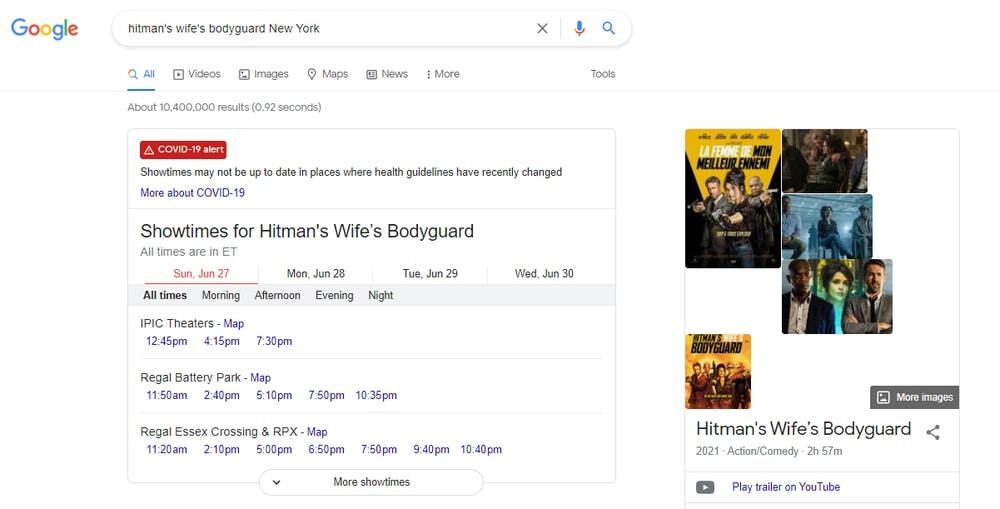Filter showtimes to Afternoon
The height and width of the screenshot is (509, 1000).
277,295
